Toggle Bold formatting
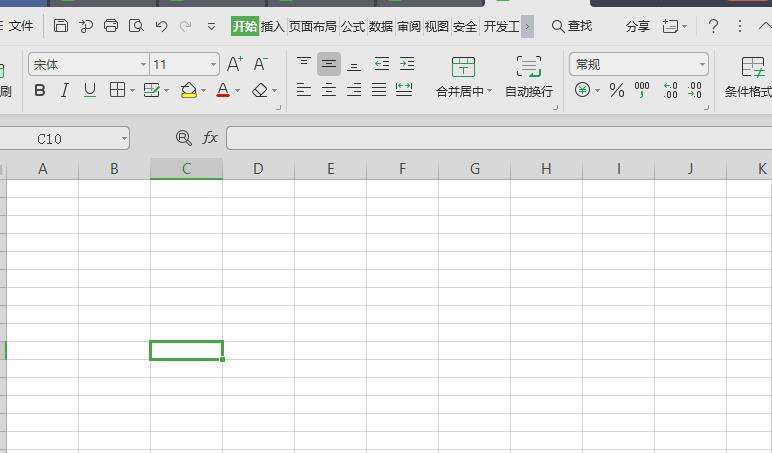Image resolution: width=772 pixels, height=453 pixels. tap(40, 90)
